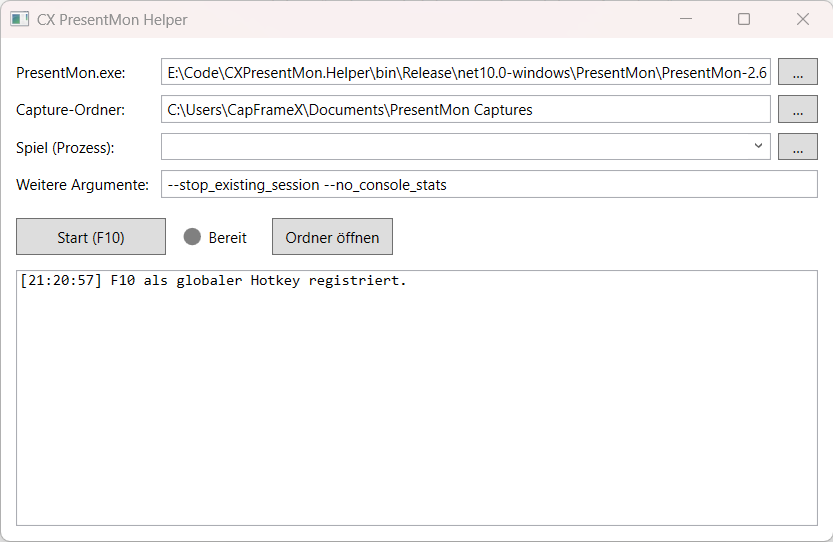The width and height of the screenshot is (833, 542).
Task: Click inside the Spiel (Prozess) combo box
Action: (465, 147)
